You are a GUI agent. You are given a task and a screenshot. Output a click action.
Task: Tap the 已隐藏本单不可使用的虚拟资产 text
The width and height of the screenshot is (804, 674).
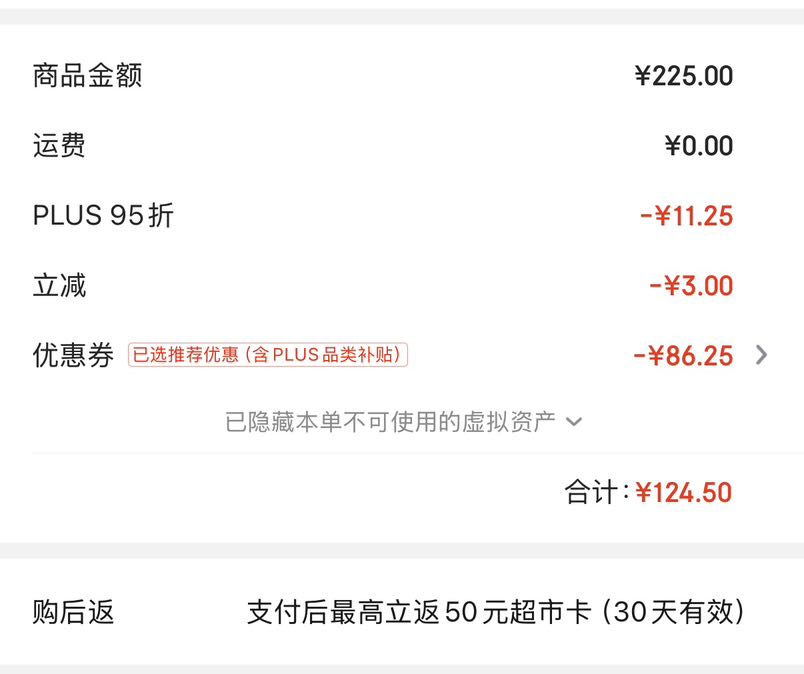[x=390, y=422]
